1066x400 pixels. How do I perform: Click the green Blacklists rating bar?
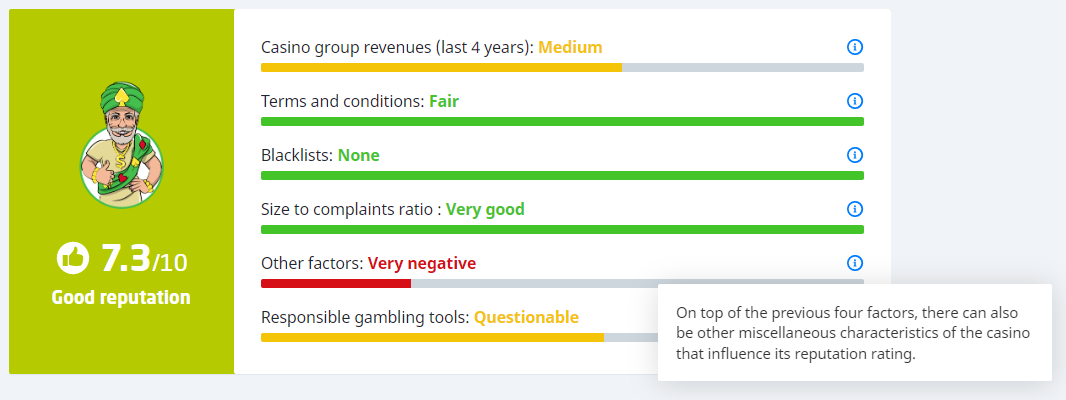point(561,175)
